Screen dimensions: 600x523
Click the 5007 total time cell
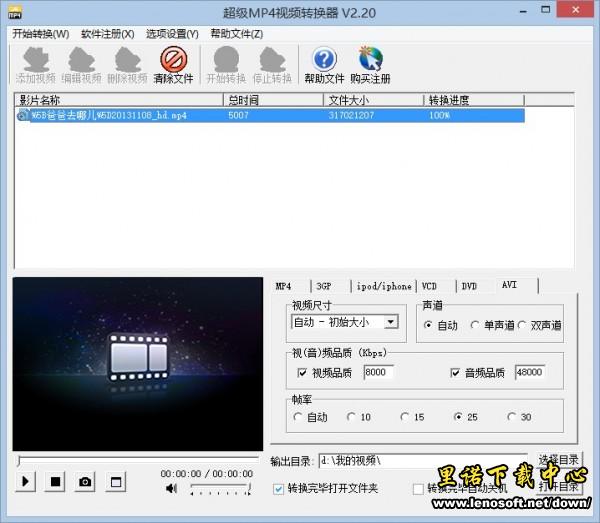coord(238,115)
